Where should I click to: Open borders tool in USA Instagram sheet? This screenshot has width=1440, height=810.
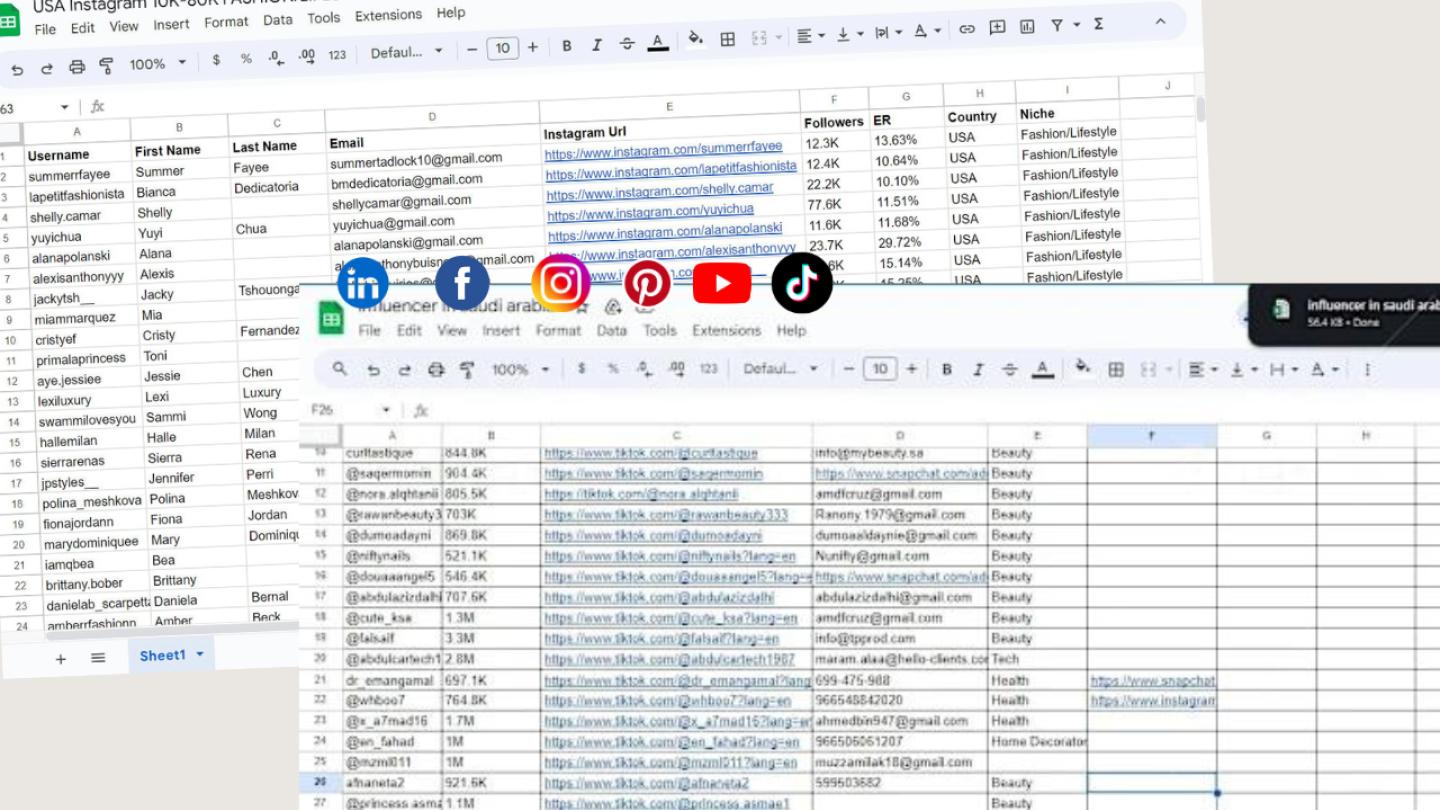[x=728, y=39]
